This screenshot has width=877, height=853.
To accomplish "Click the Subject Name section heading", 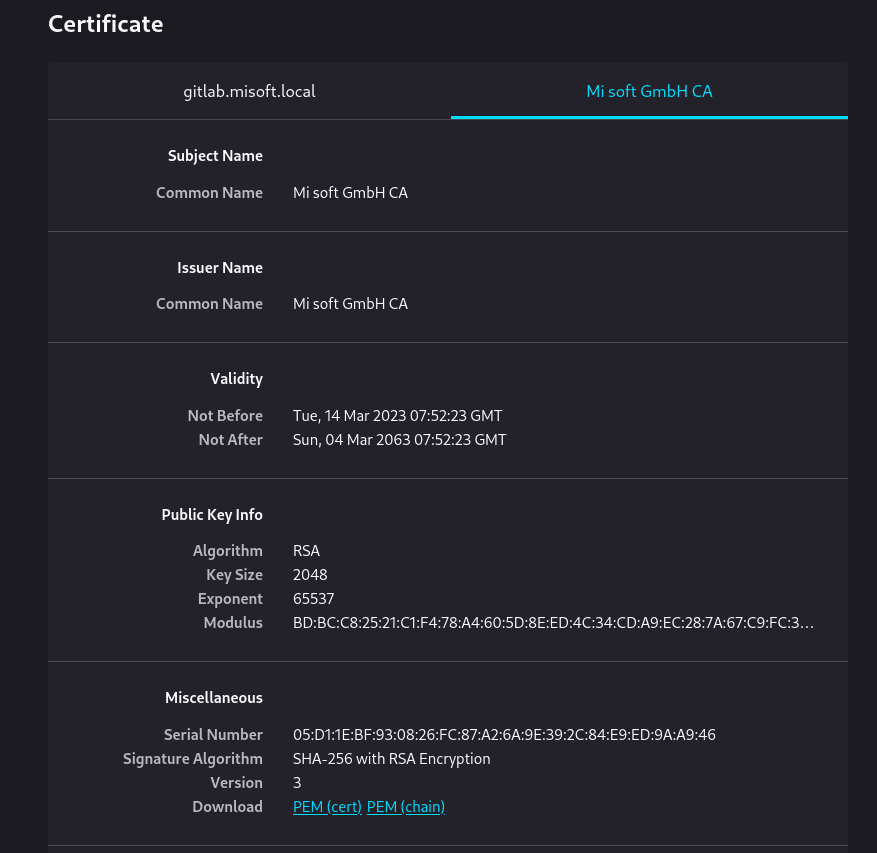I will 215,156.
